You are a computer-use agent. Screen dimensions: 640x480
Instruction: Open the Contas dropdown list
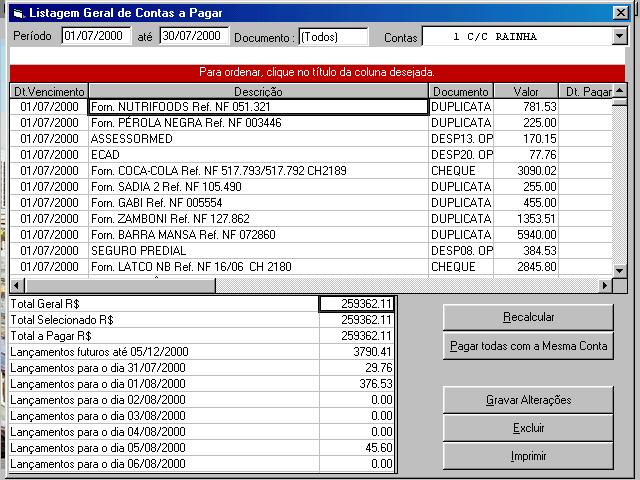618,36
